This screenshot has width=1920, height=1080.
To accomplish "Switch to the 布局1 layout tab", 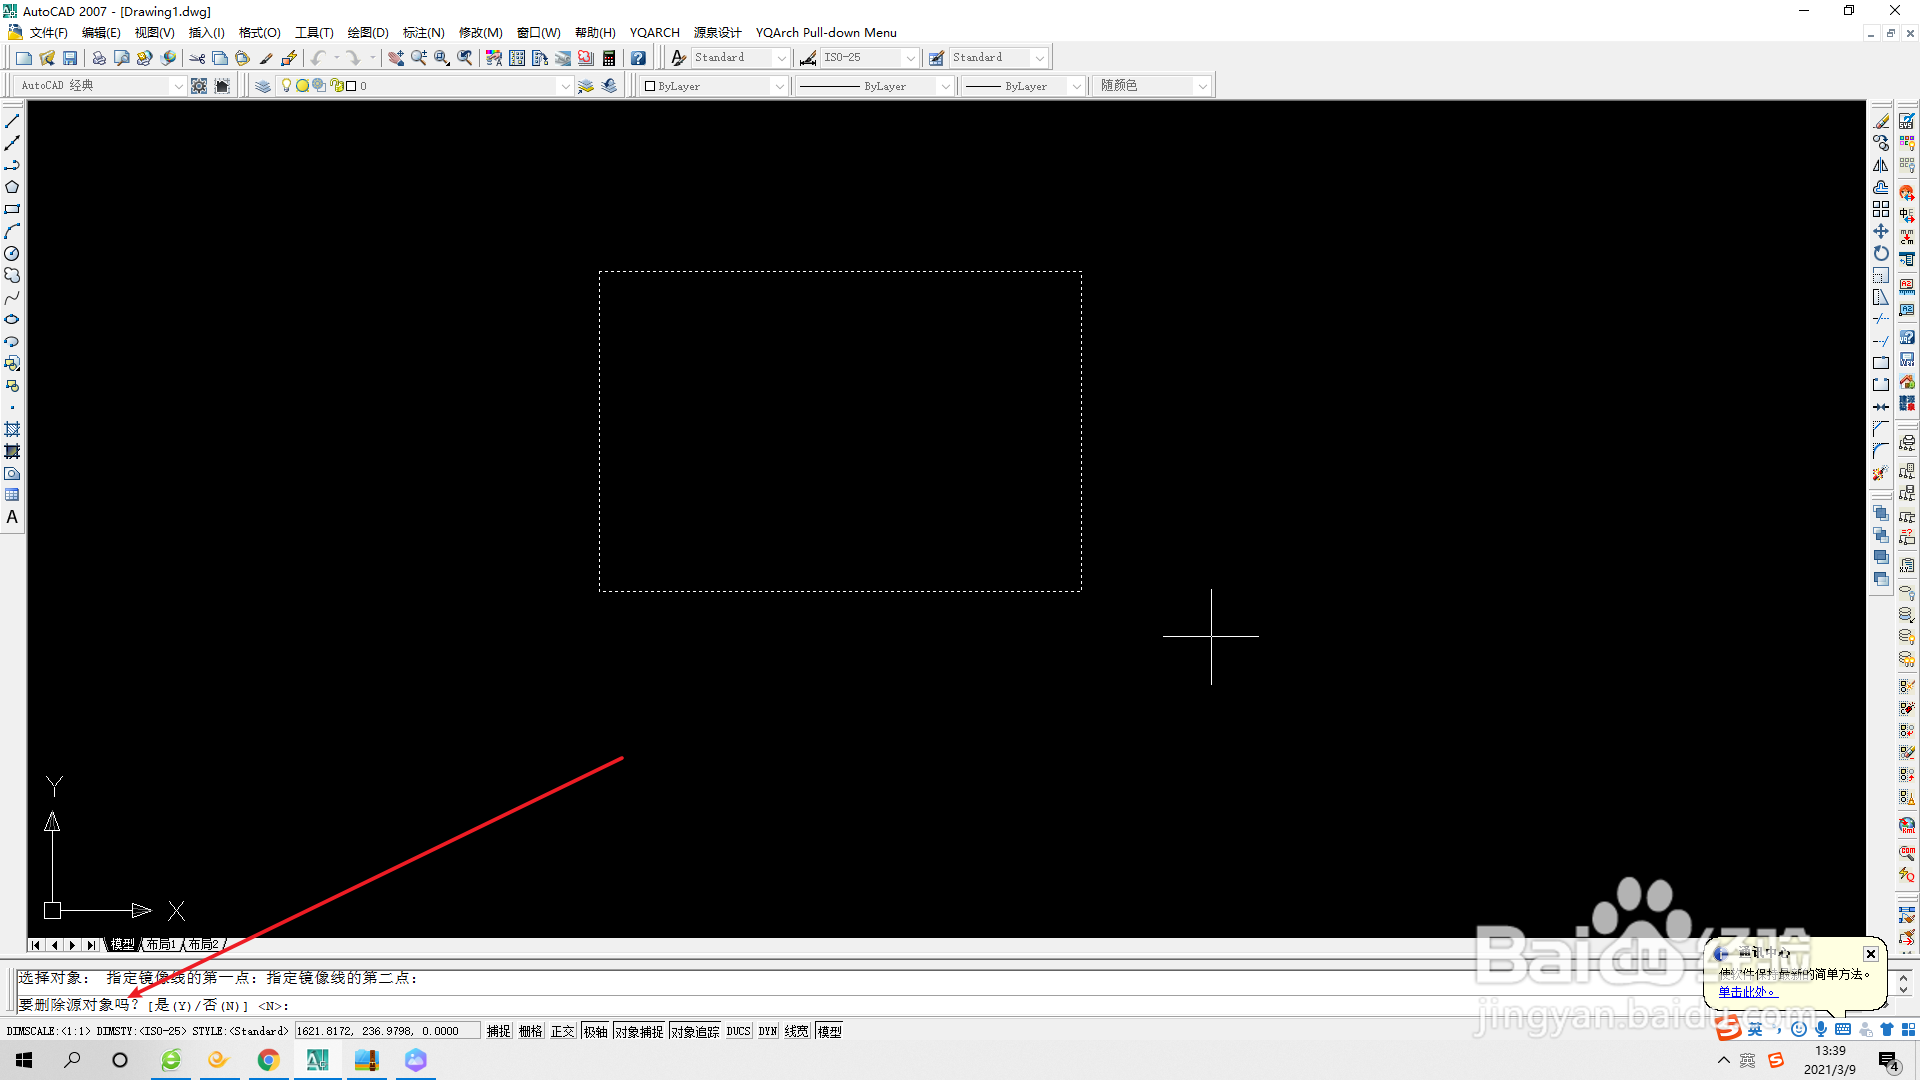I will pos(161,944).
